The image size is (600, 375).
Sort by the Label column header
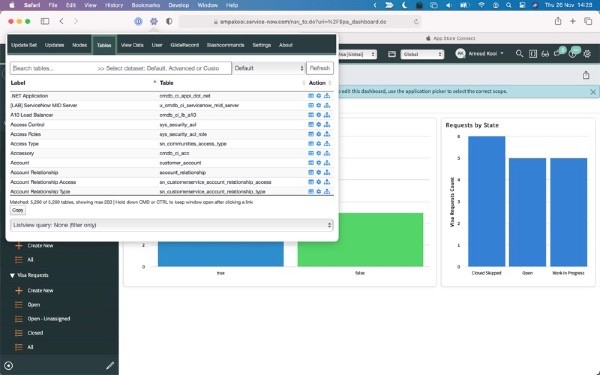(x=18, y=83)
